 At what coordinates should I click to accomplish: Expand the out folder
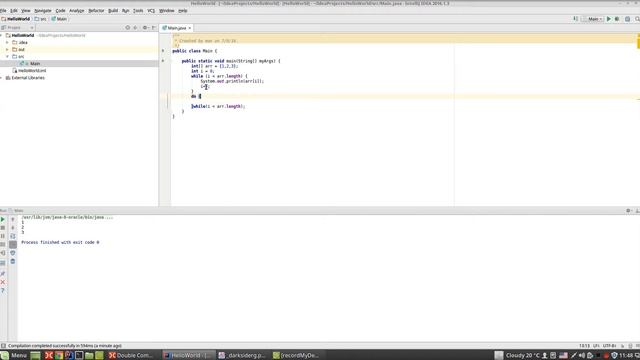(7, 49)
